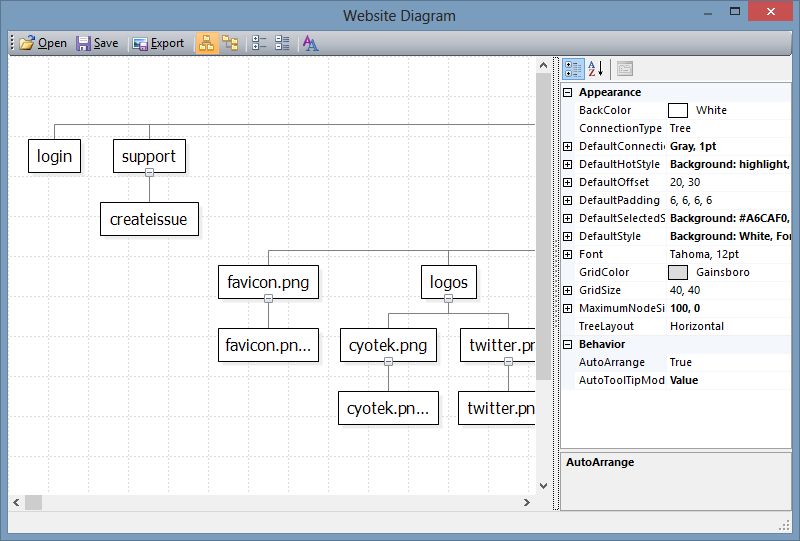Click the 40, 40 GridSize value
Image resolution: width=800 pixels, height=541 pixels.
tap(685, 290)
